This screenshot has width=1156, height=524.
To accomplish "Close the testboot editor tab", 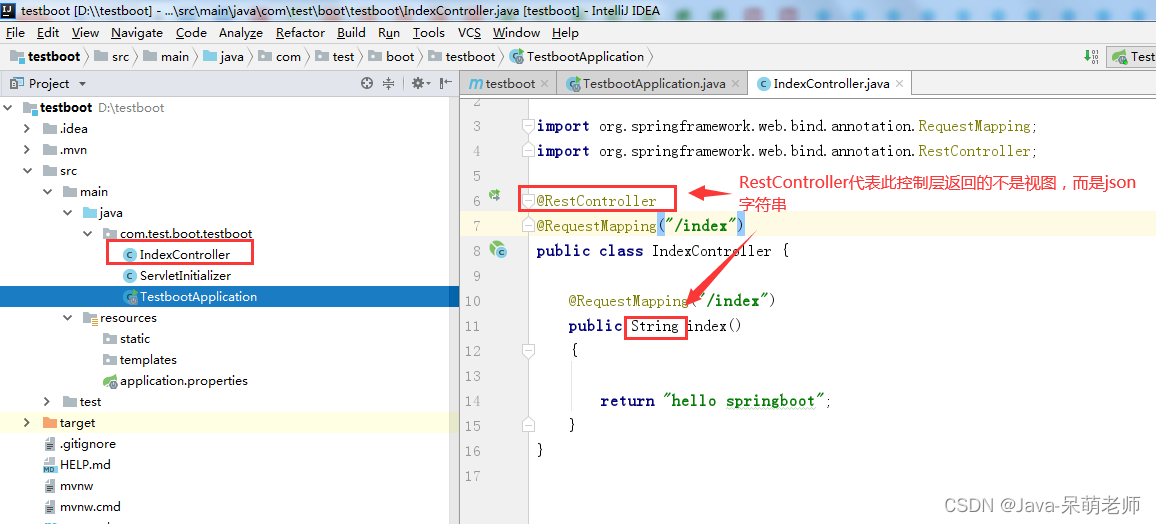I will point(544,84).
